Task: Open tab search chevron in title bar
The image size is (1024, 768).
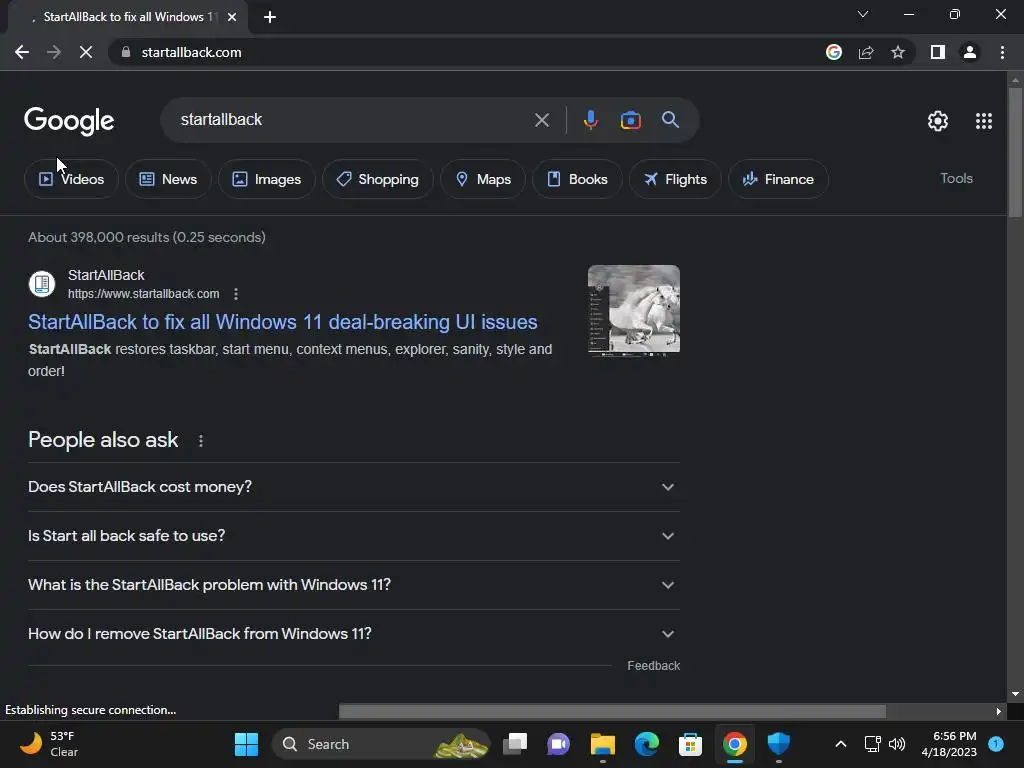Action: (863, 14)
